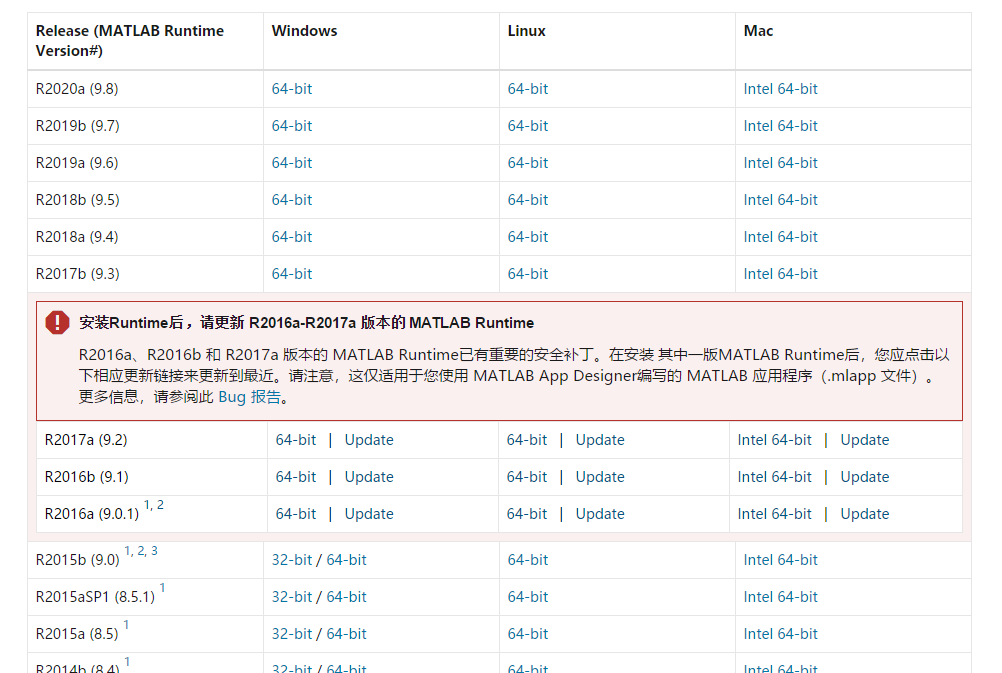Download the R2017b Mac Intel 64-bit runtime
The image size is (1002, 673).
click(780, 273)
